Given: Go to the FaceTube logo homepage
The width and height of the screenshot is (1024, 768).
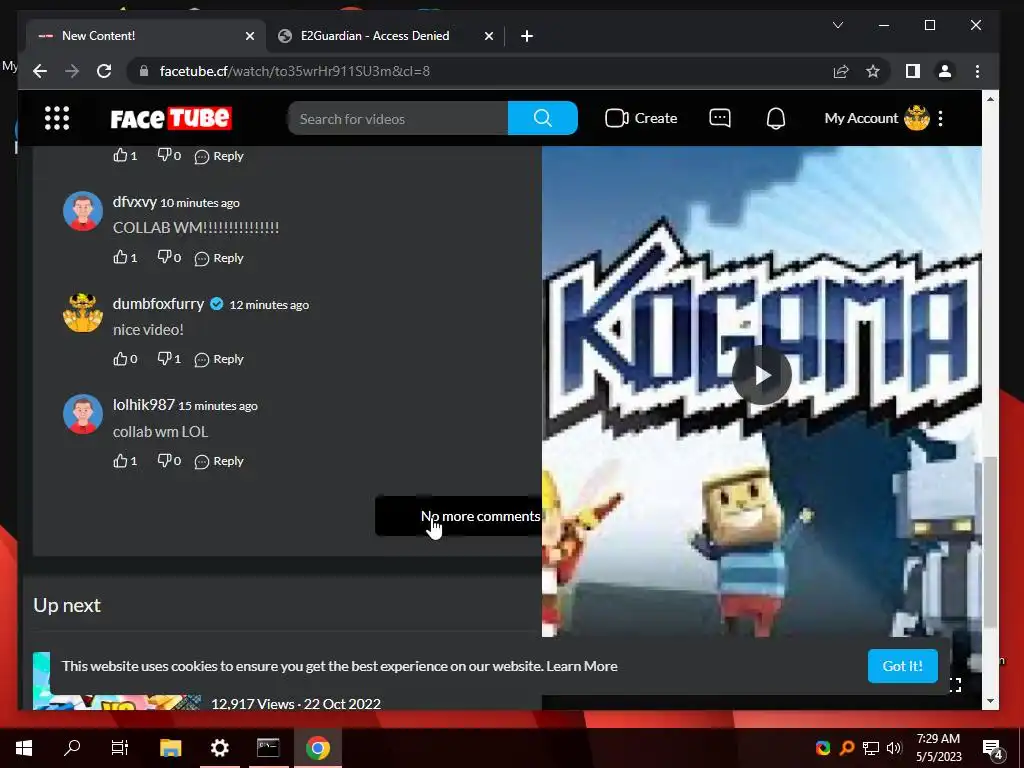Looking at the screenshot, I should pos(171,118).
